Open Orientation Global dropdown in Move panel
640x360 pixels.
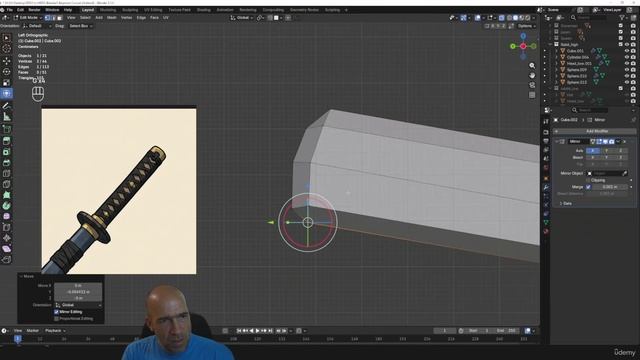78,305
